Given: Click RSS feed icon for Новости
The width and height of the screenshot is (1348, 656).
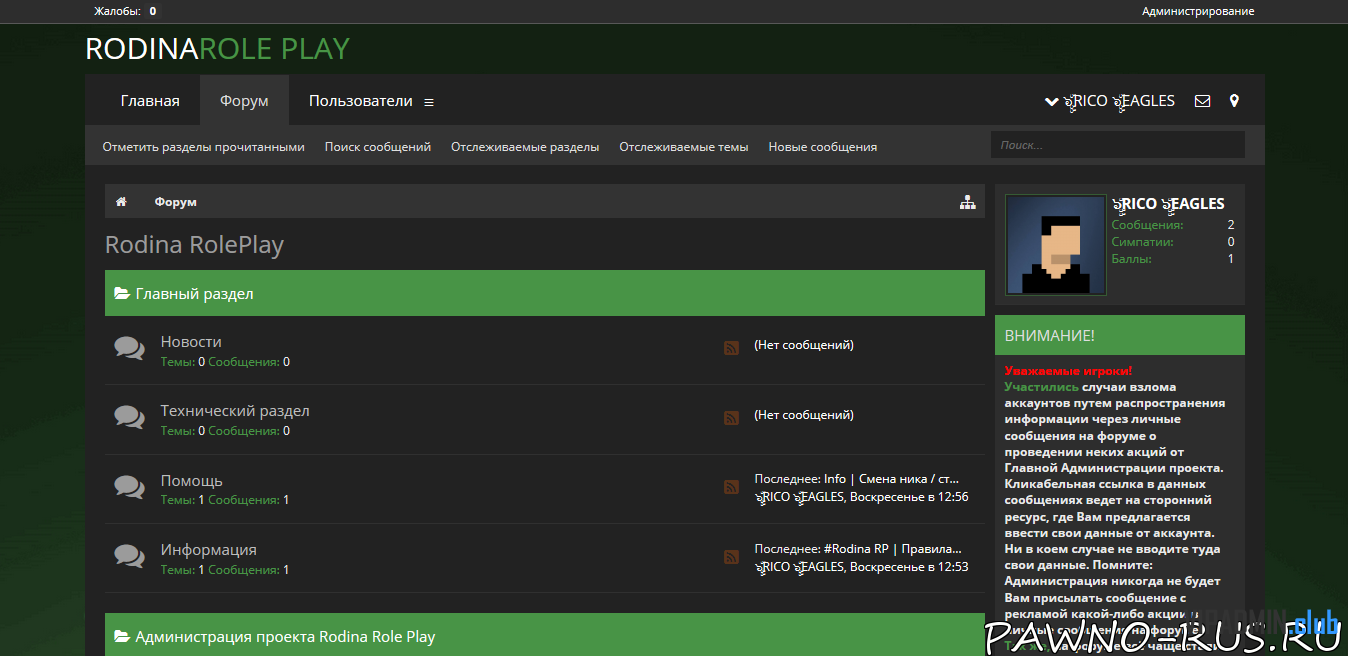Looking at the screenshot, I should [x=731, y=347].
